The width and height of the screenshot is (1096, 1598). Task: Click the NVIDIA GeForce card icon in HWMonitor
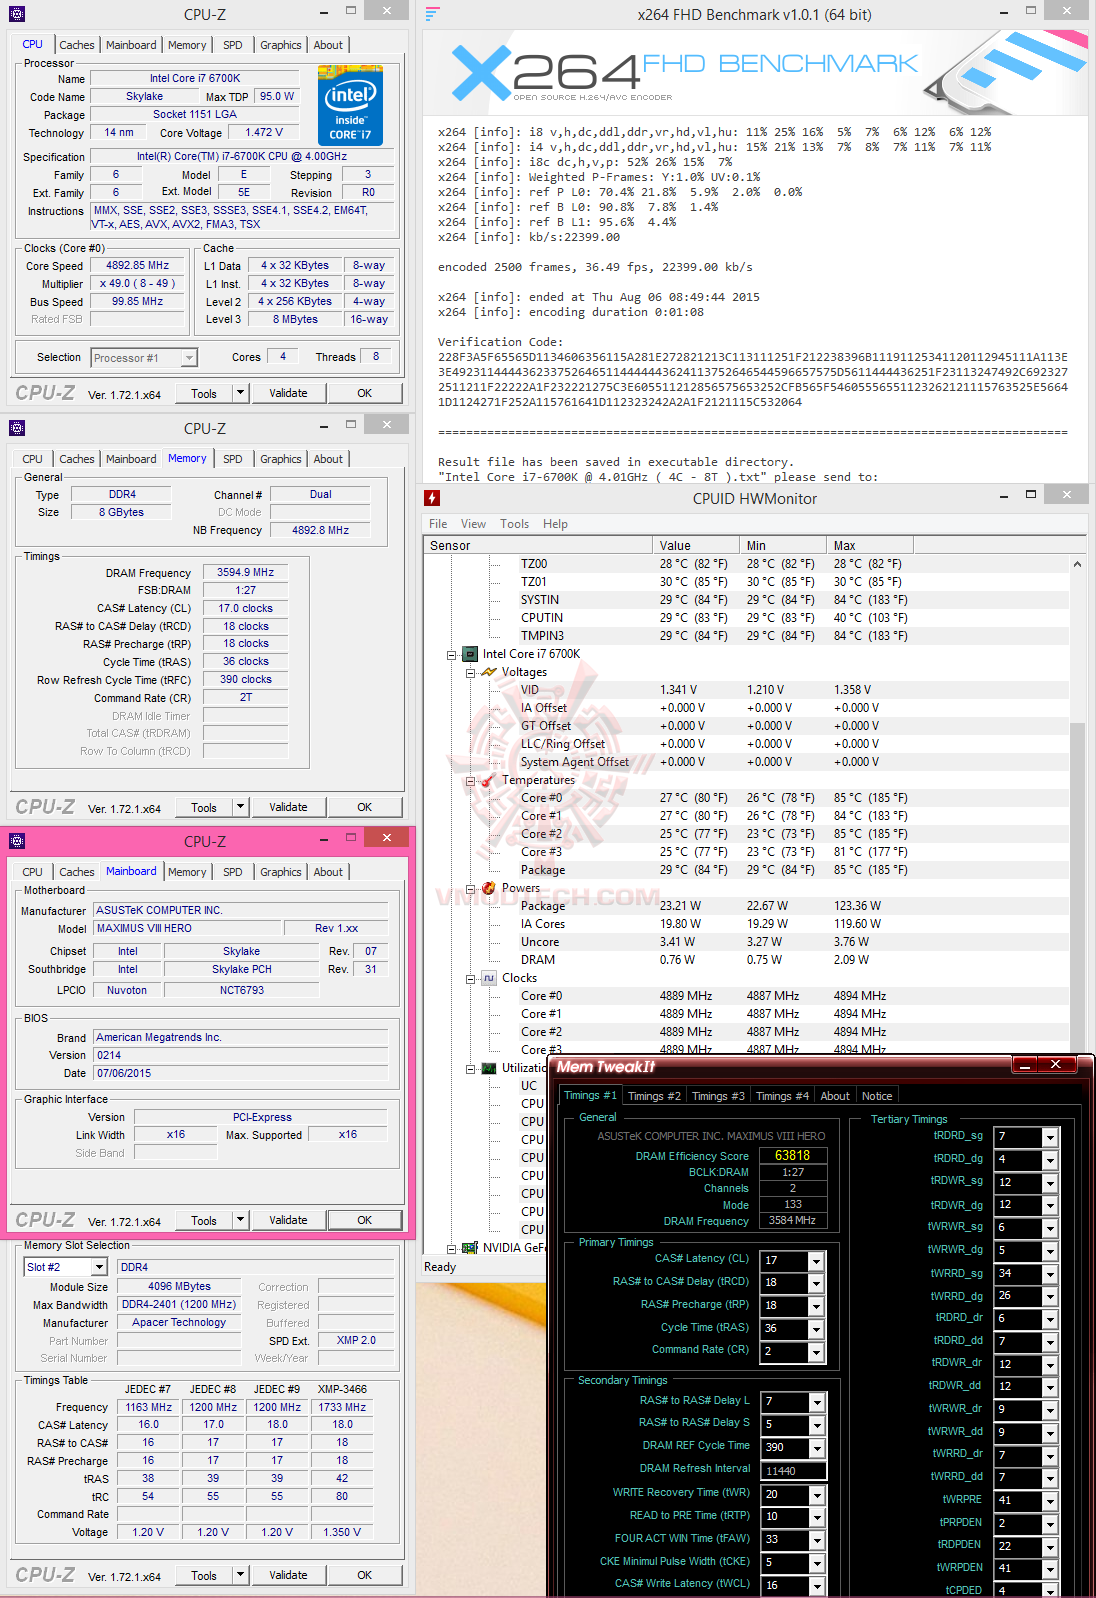click(470, 1248)
